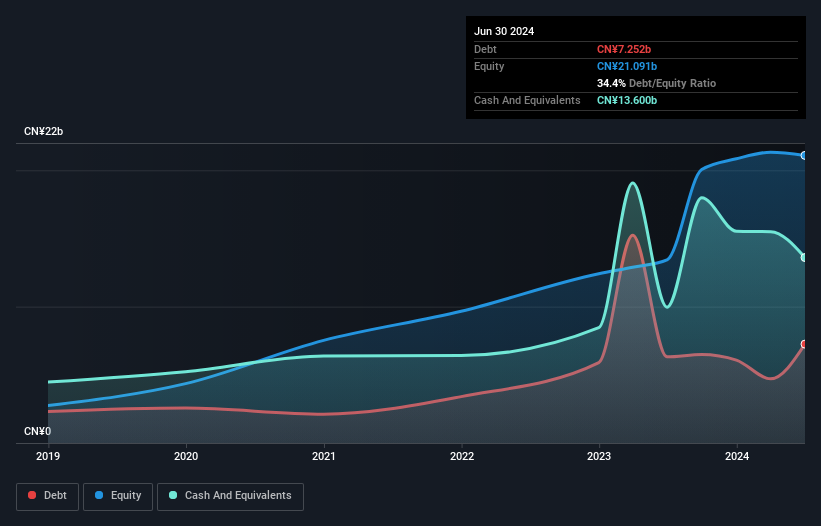Click the 2024 x-axis label

click(x=737, y=456)
